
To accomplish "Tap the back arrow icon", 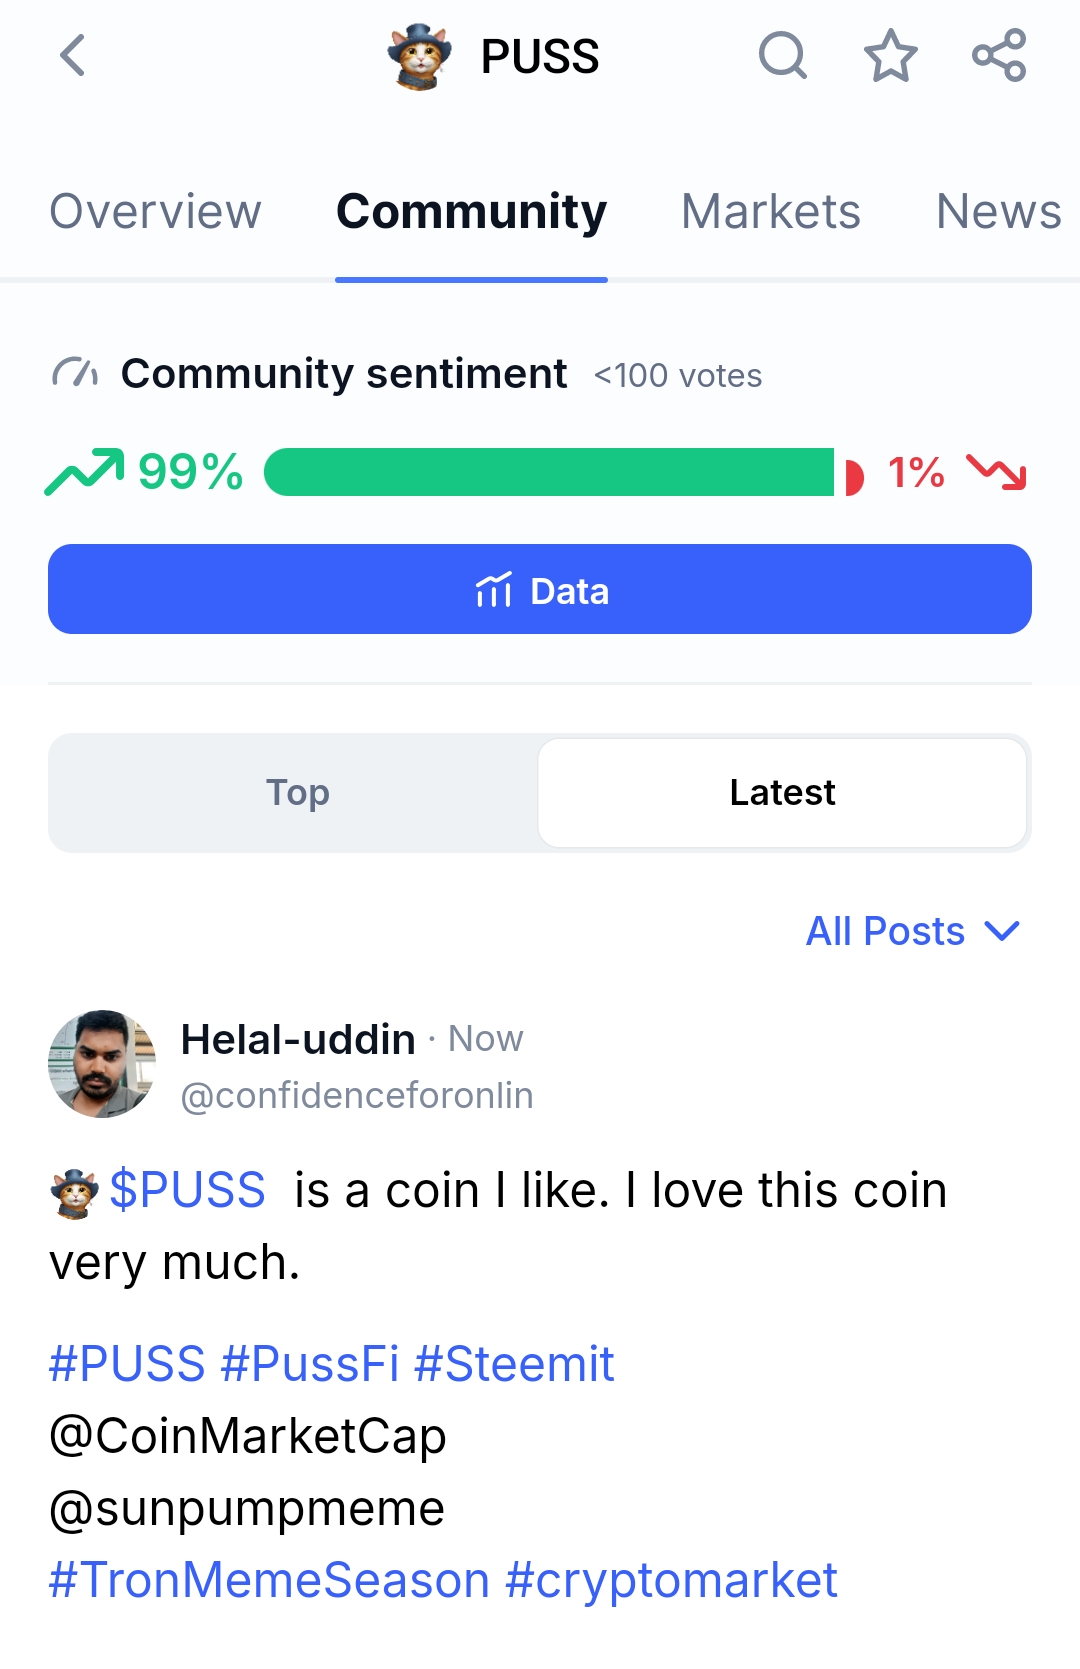I will pyautogui.click(x=72, y=55).
